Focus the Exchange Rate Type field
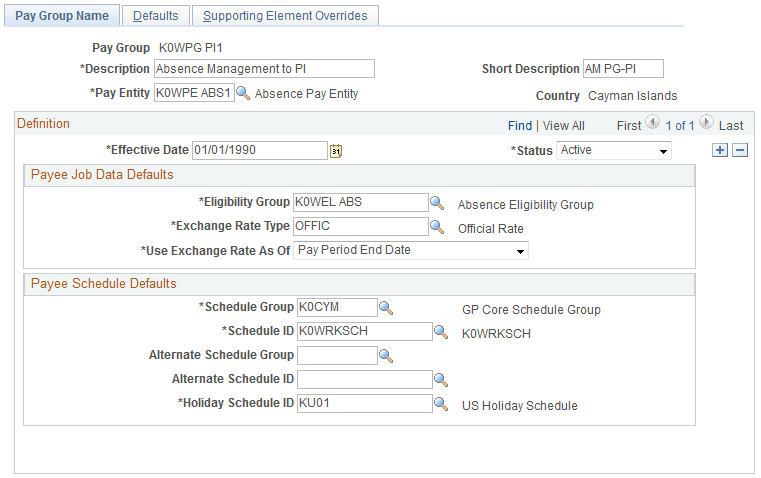 (x=361, y=227)
